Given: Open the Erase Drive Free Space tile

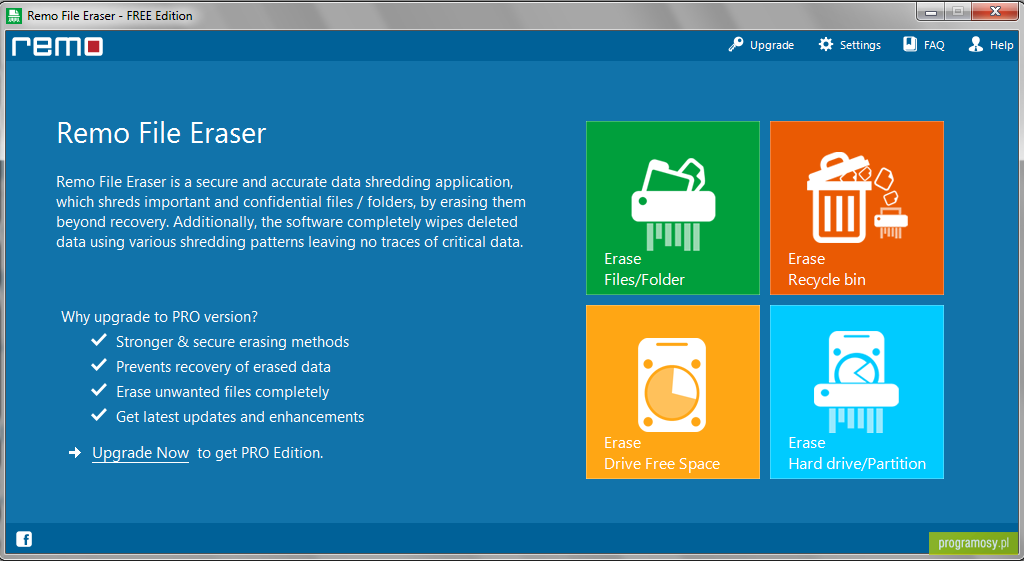Looking at the screenshot, I should [673, 392].
